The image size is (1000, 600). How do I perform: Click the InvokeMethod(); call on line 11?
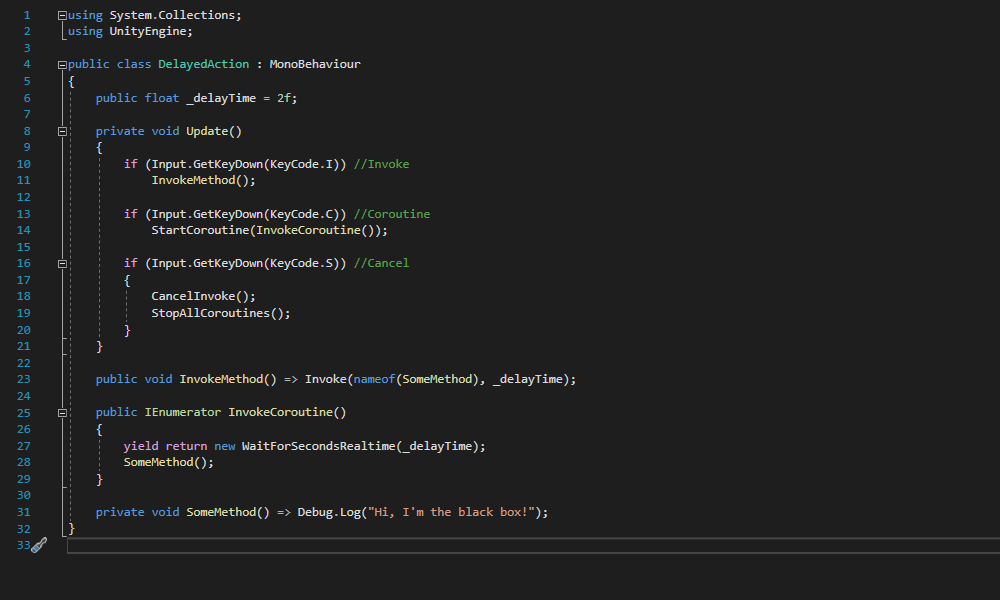[x=203, y=180]
